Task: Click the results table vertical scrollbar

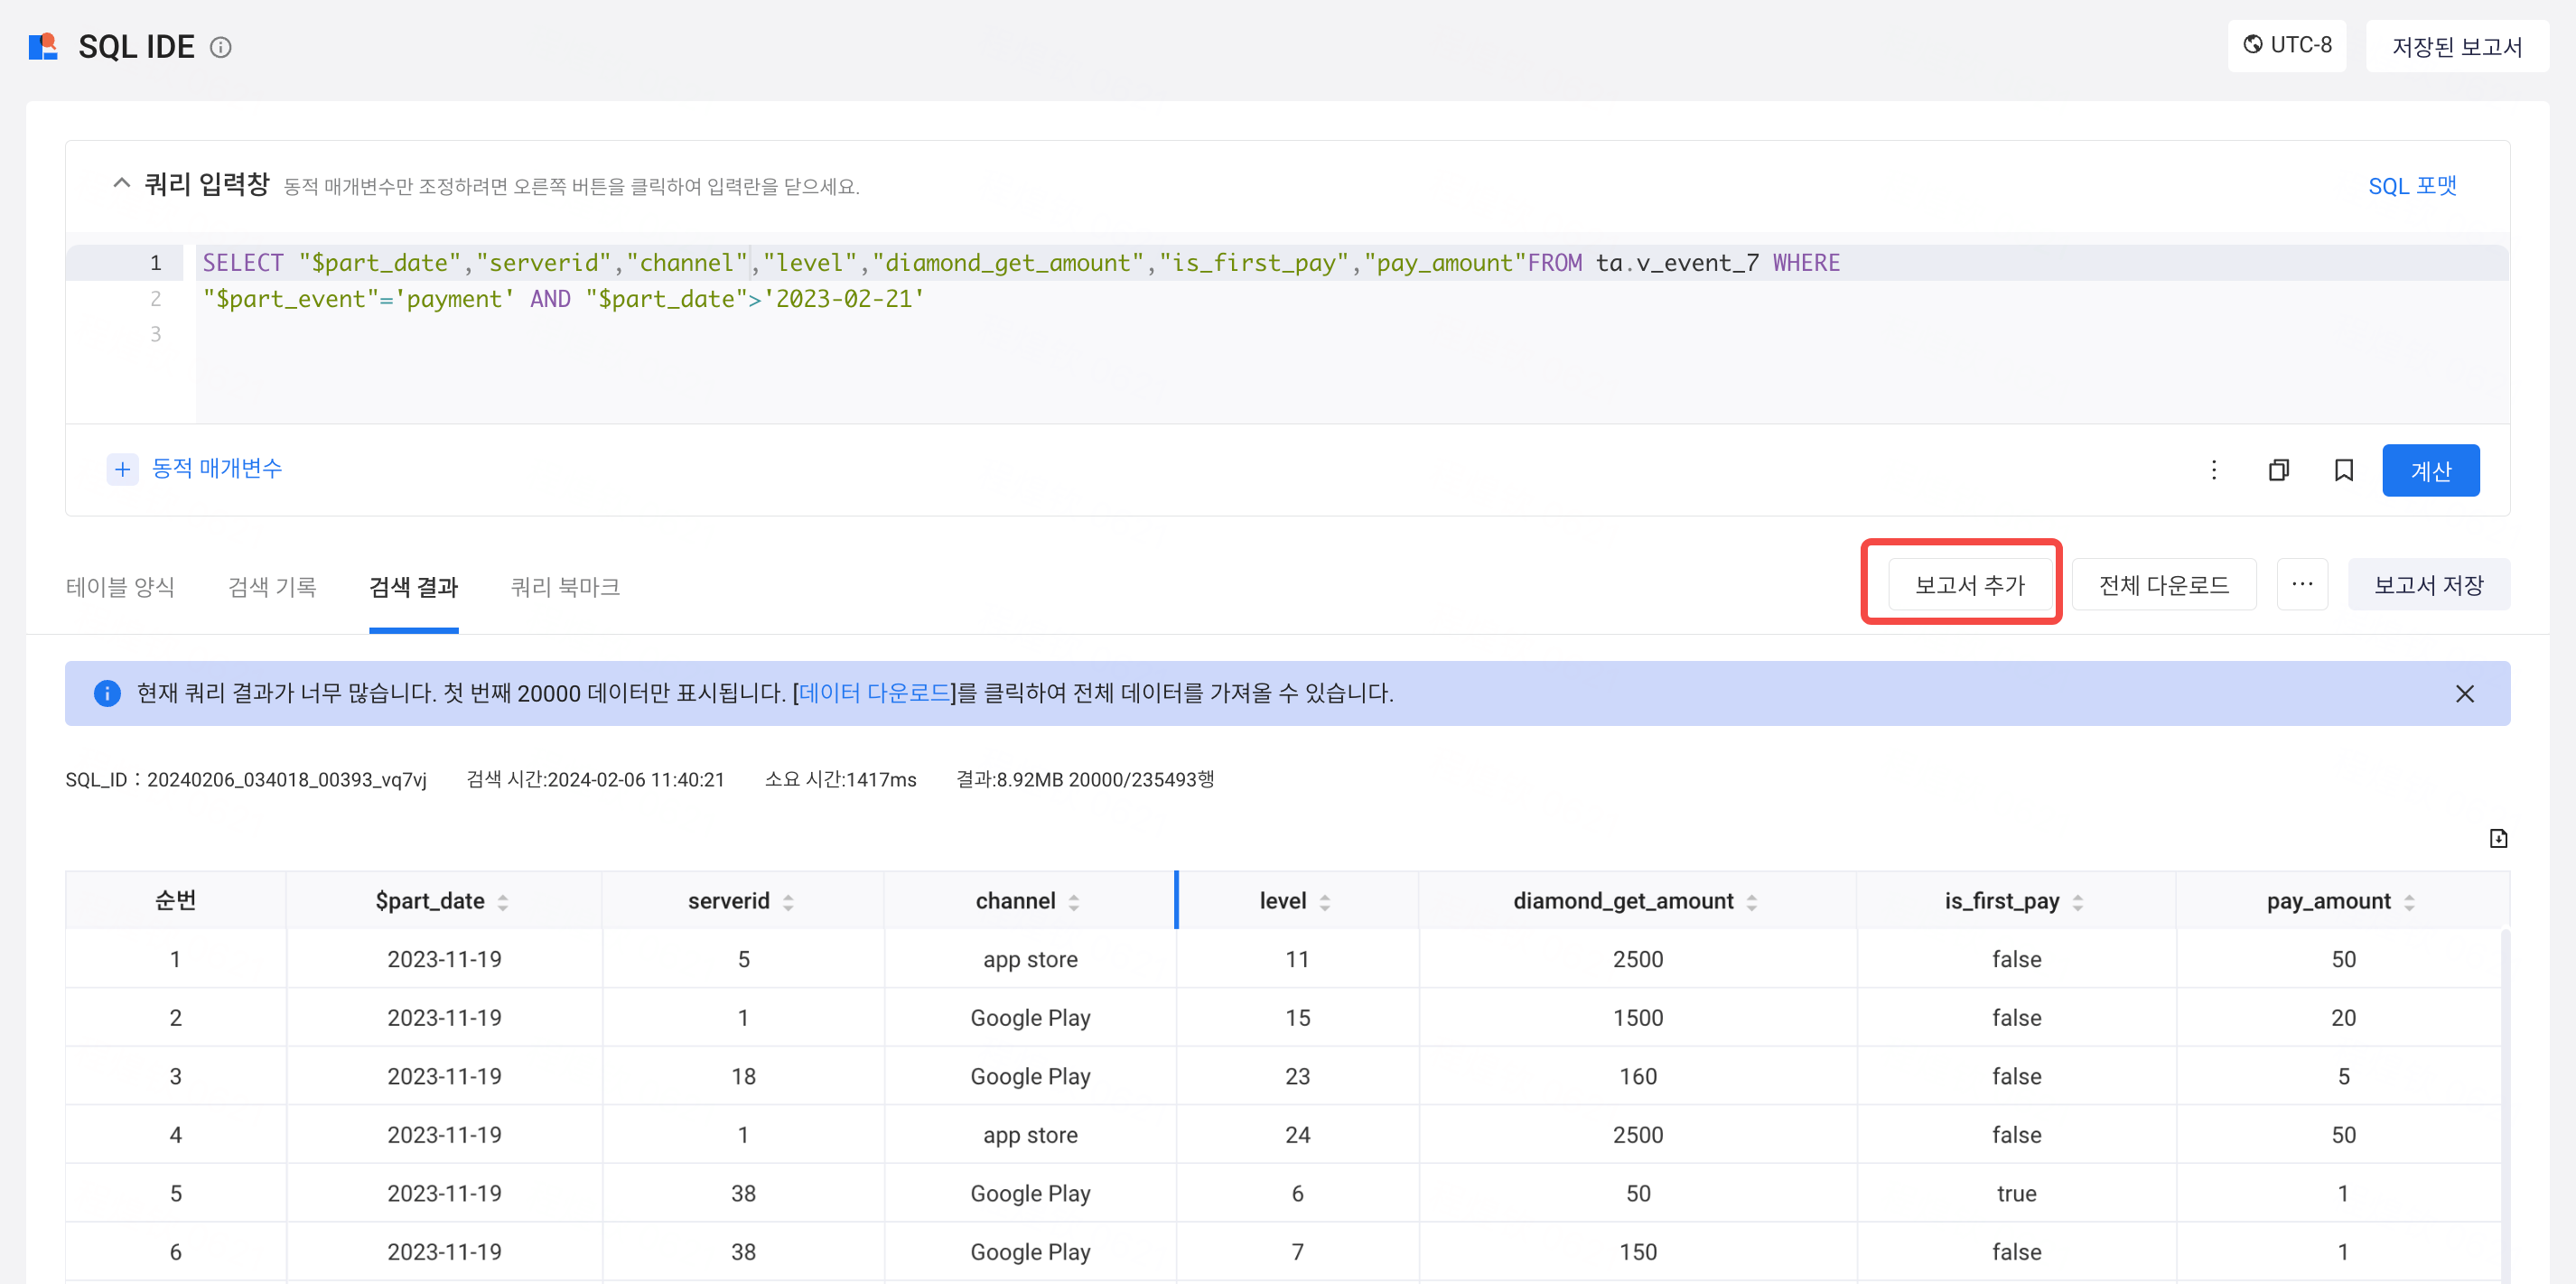Action: tap(2504, 1105)
